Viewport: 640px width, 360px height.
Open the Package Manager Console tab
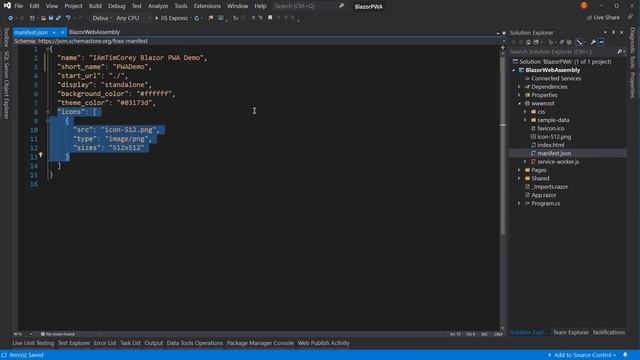[260, 343]
